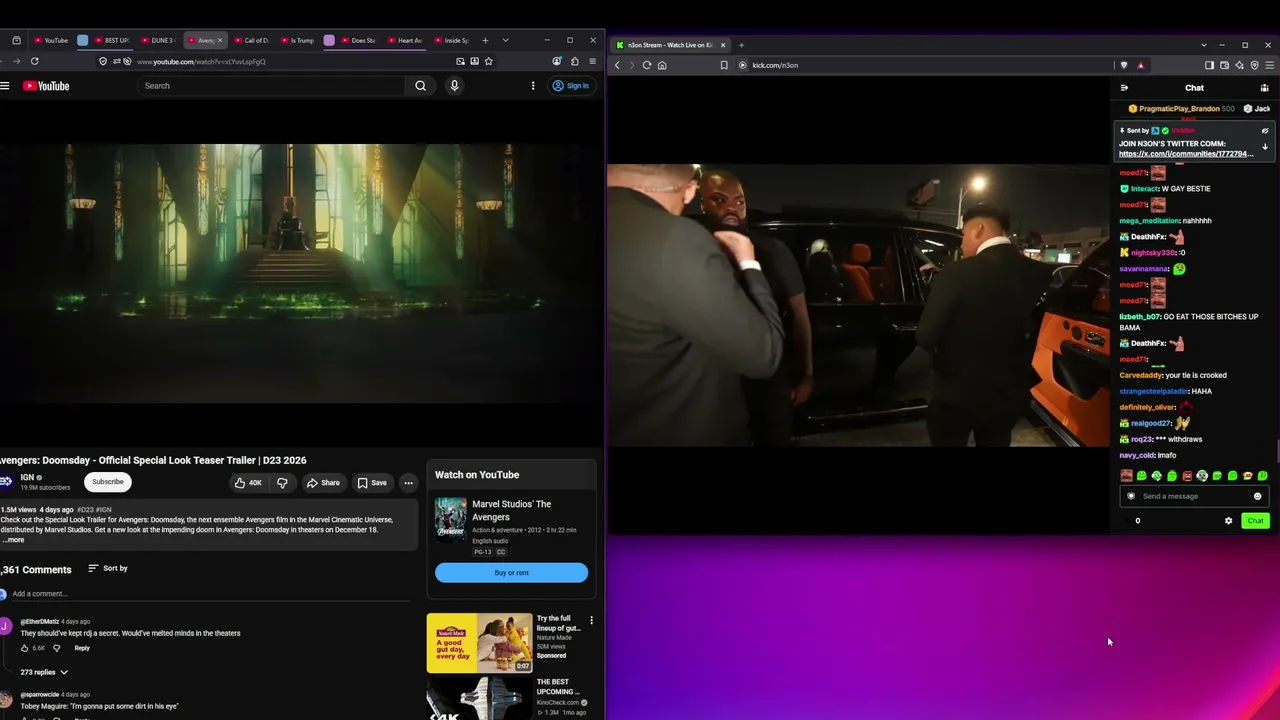Expand the video description with ...more

tap(14, 540)
